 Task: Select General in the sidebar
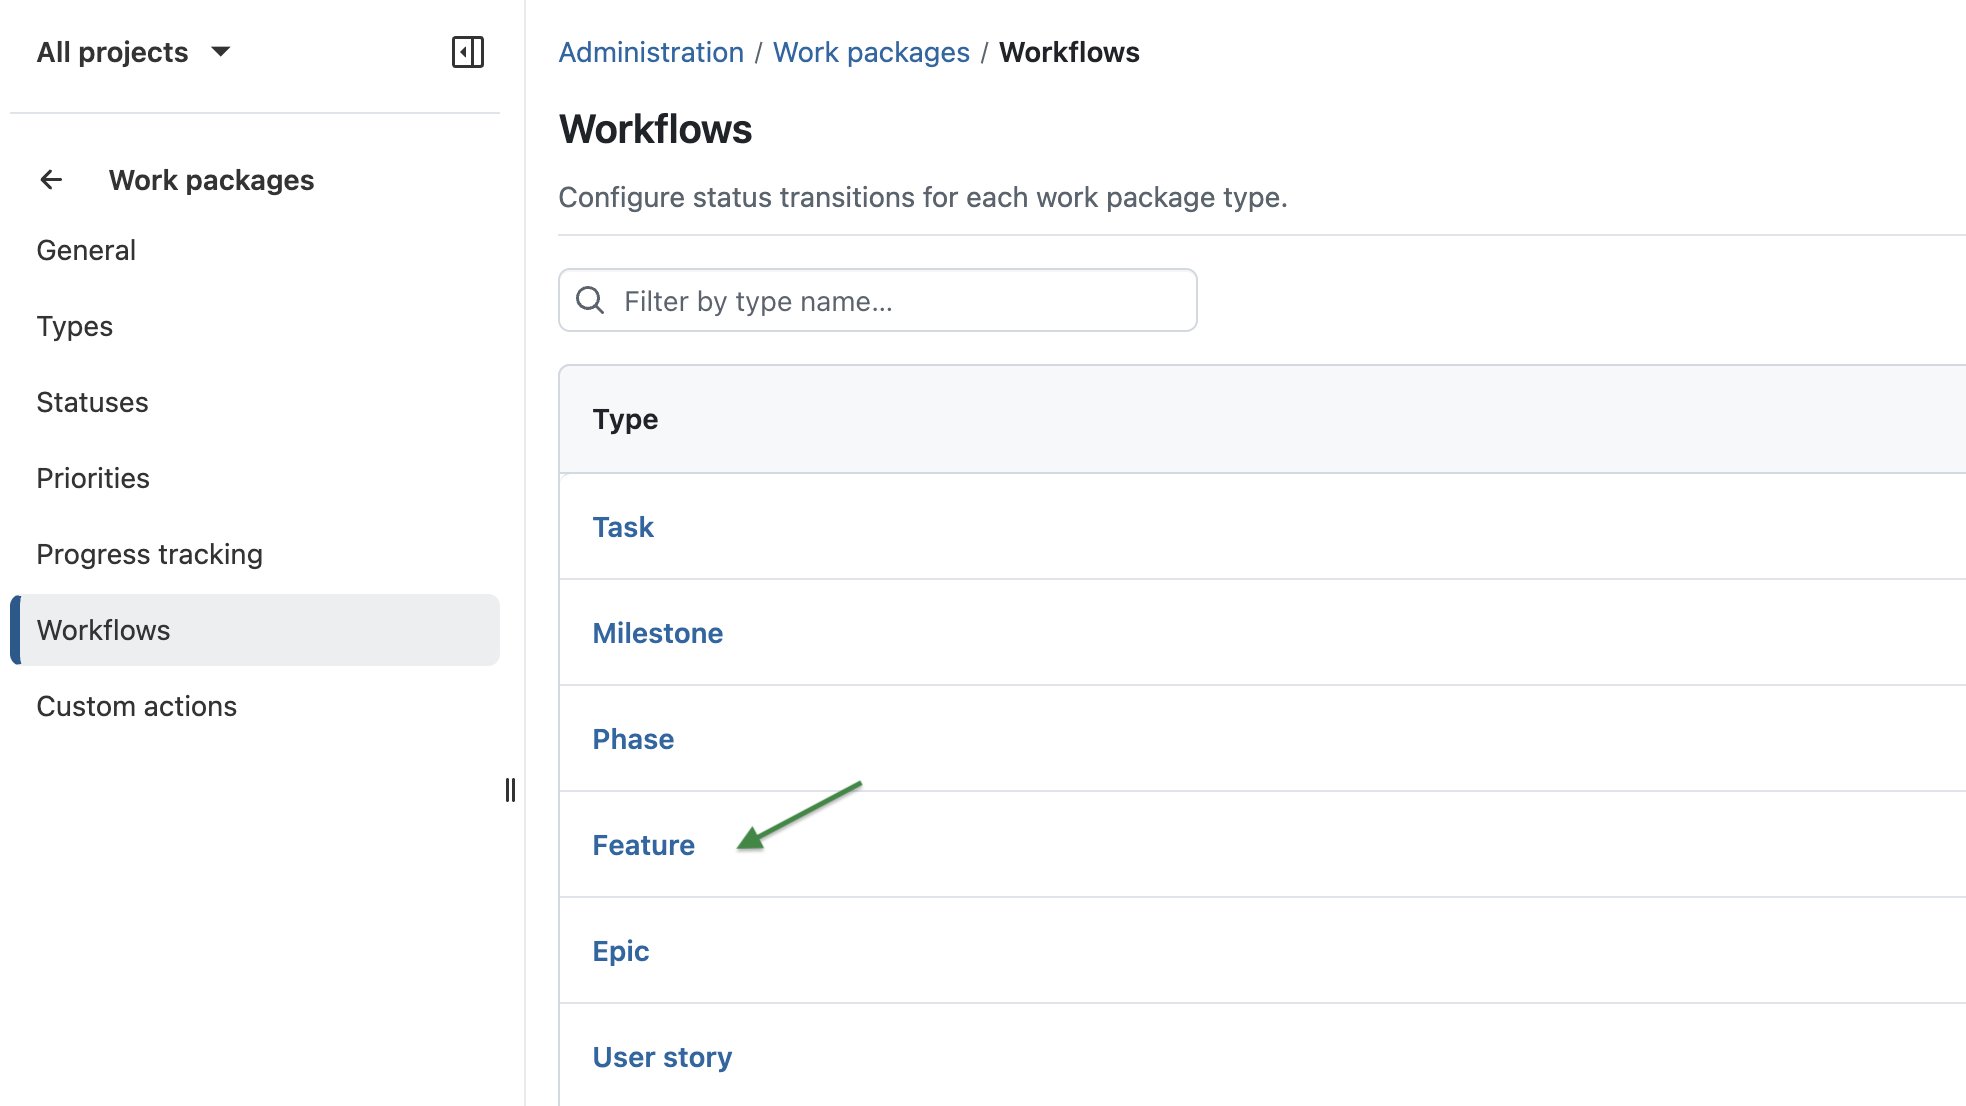tap(86, 250)
